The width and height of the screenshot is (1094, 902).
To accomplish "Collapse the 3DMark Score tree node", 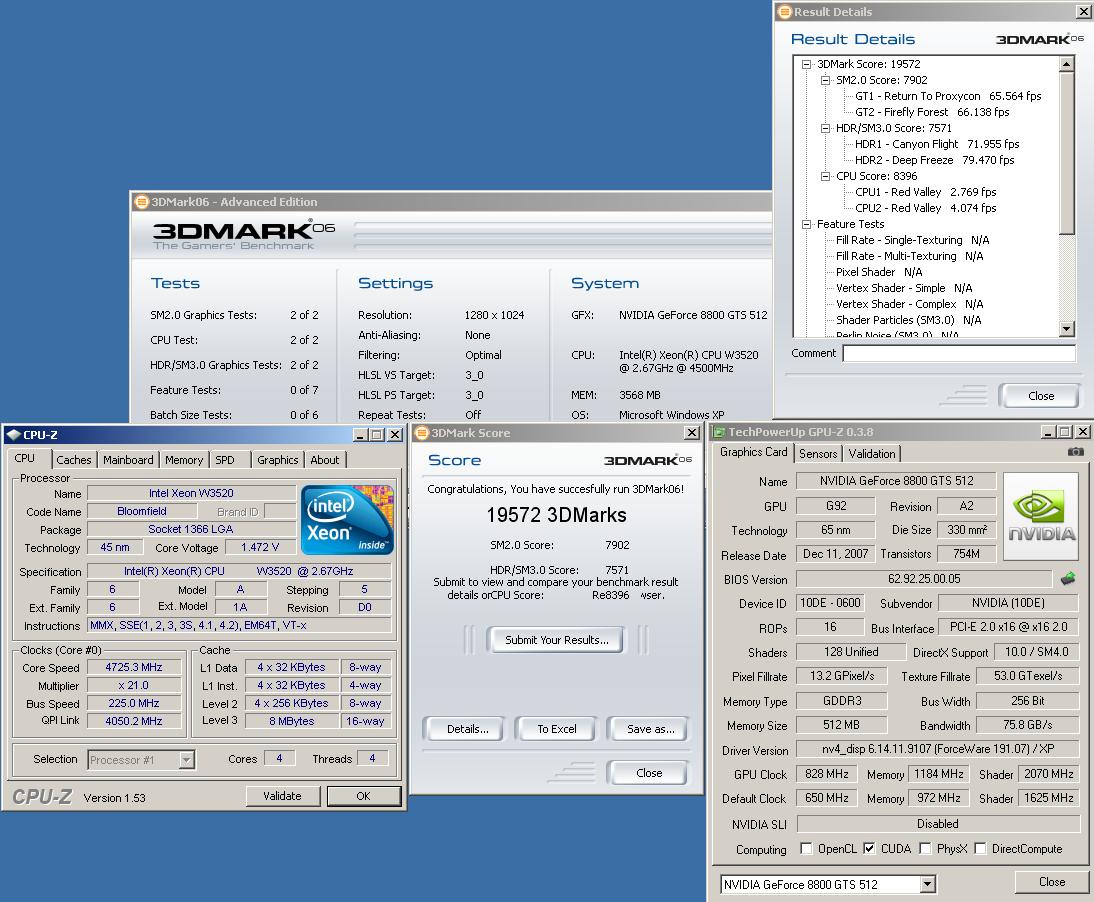I will (x=807, y=64).
